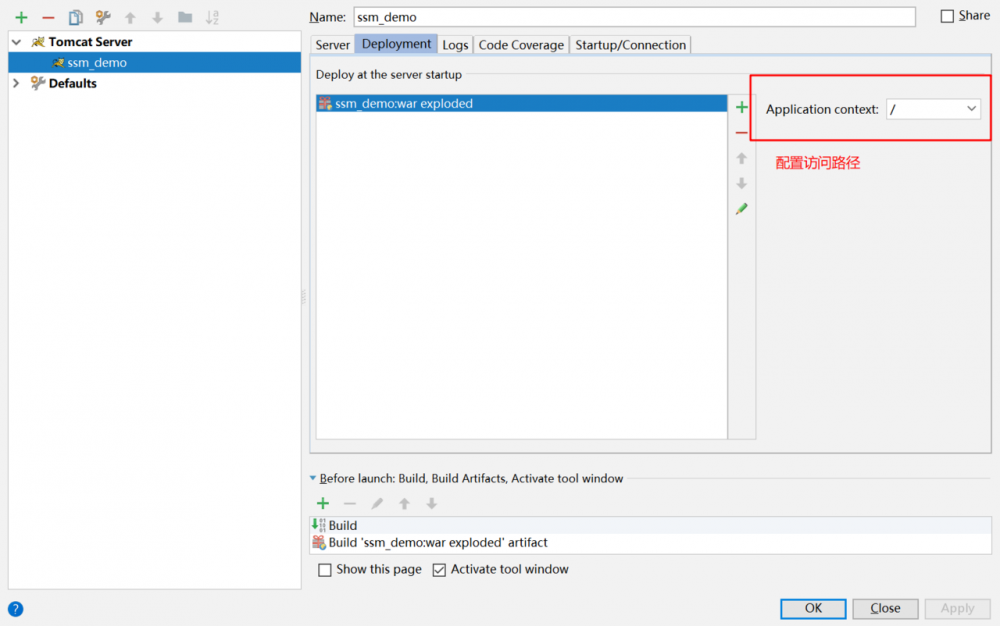Confirm with the OK button
Viewport: 1000px width, 626px height.
point(813,608)
